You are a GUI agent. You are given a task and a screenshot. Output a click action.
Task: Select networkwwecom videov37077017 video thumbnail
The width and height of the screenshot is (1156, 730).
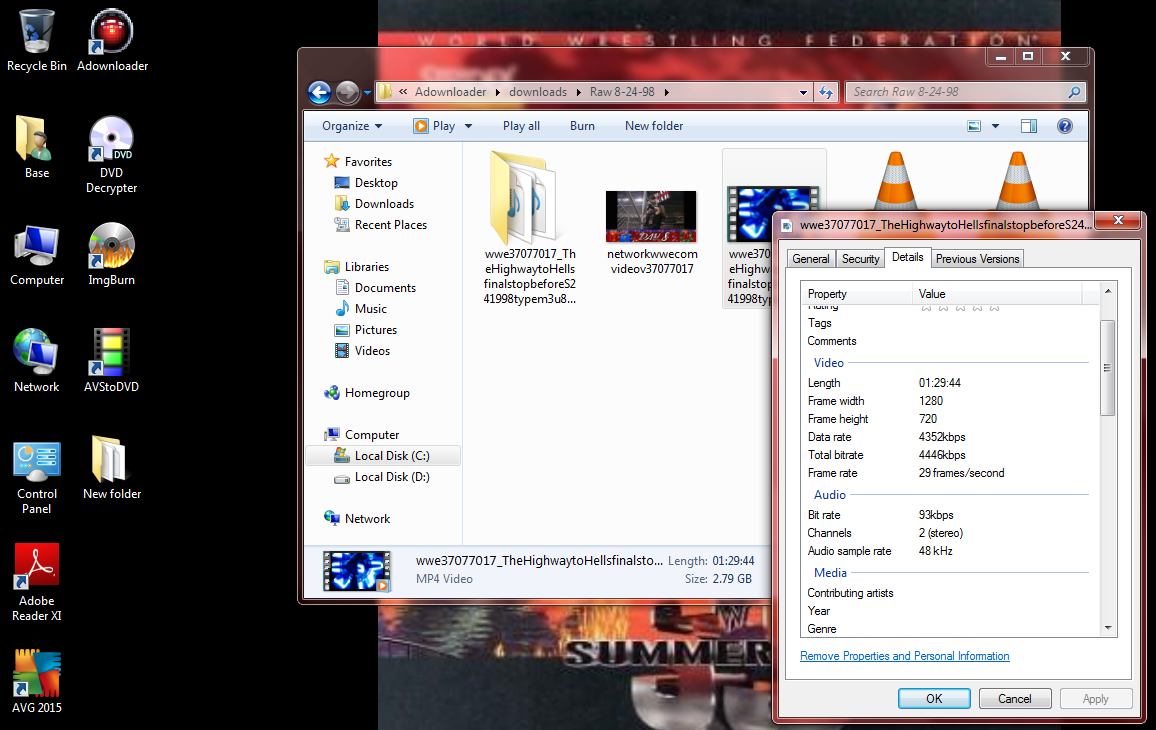(x=652, y=234)
